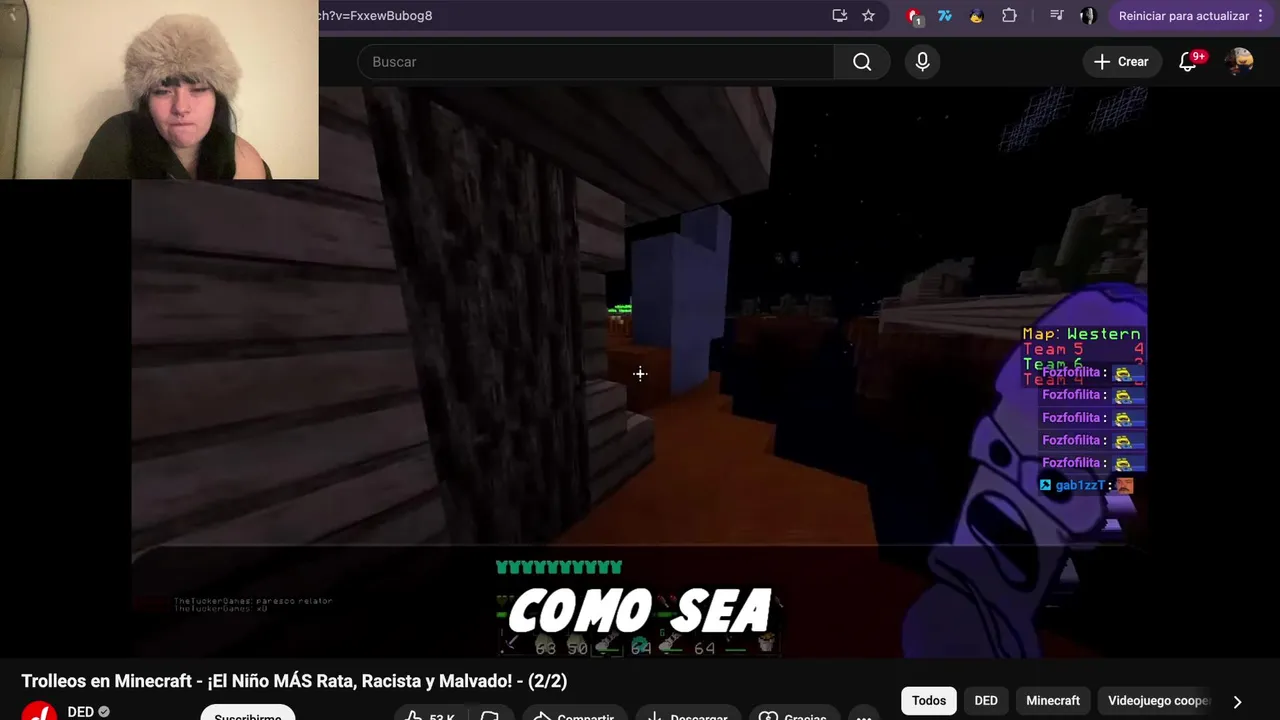1280x720 pixels.
Task: Open the Chrome three-dot menu
Action: click(x=1261, y=16)
